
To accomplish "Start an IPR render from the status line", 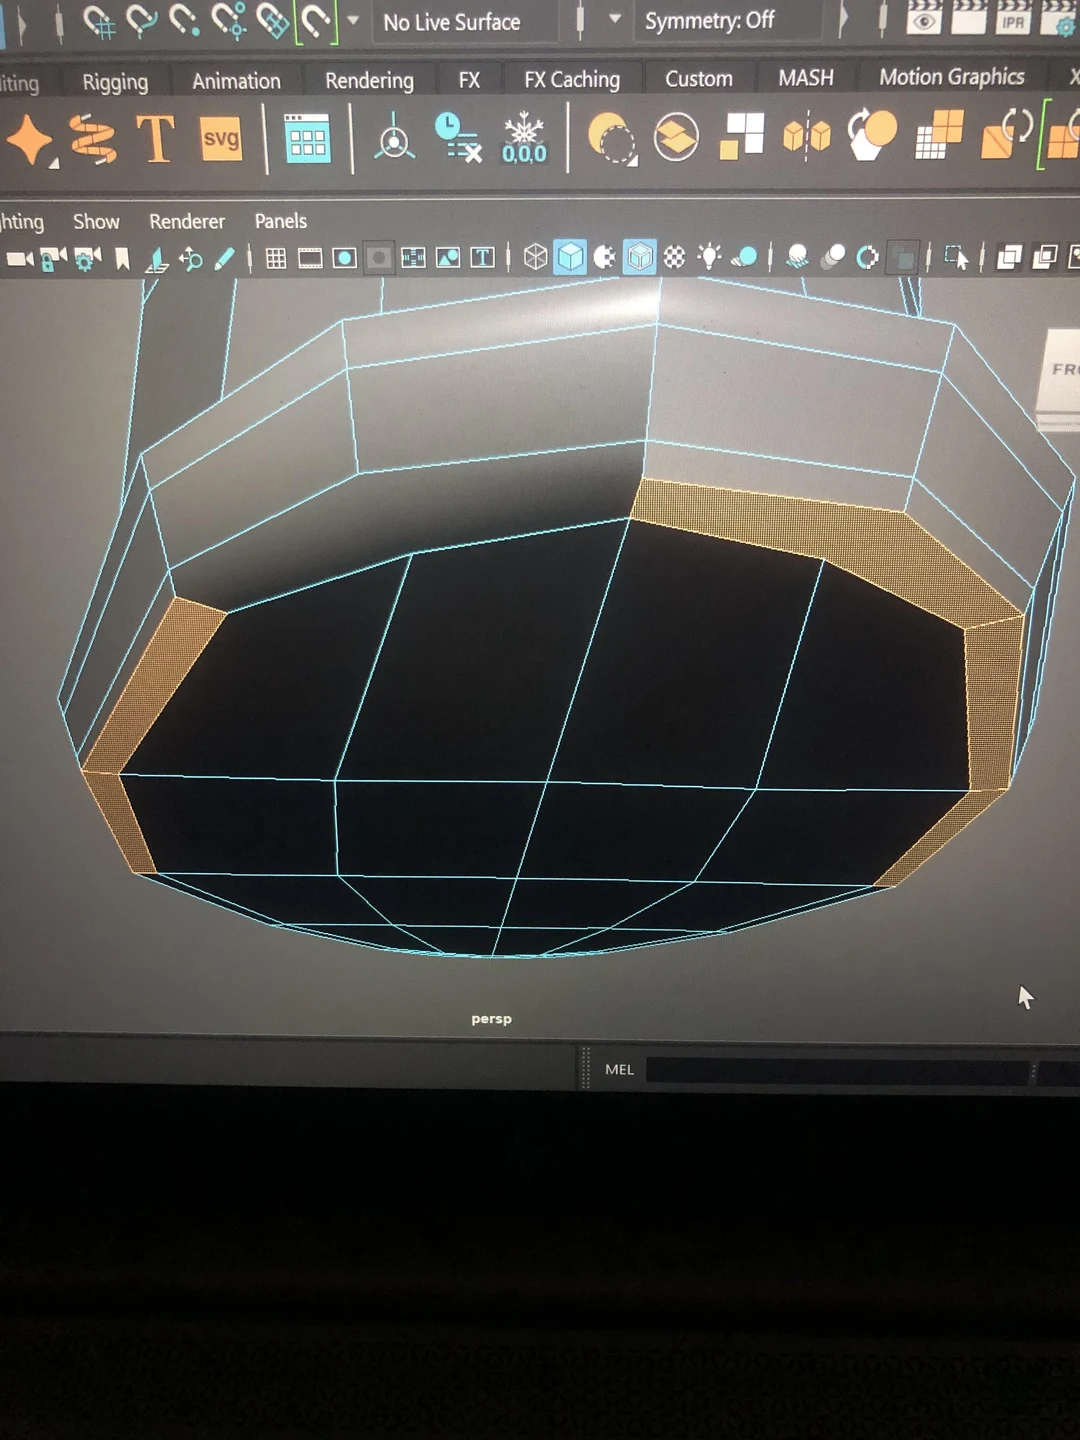I will pyautogui.click(x=1013, y=20).
